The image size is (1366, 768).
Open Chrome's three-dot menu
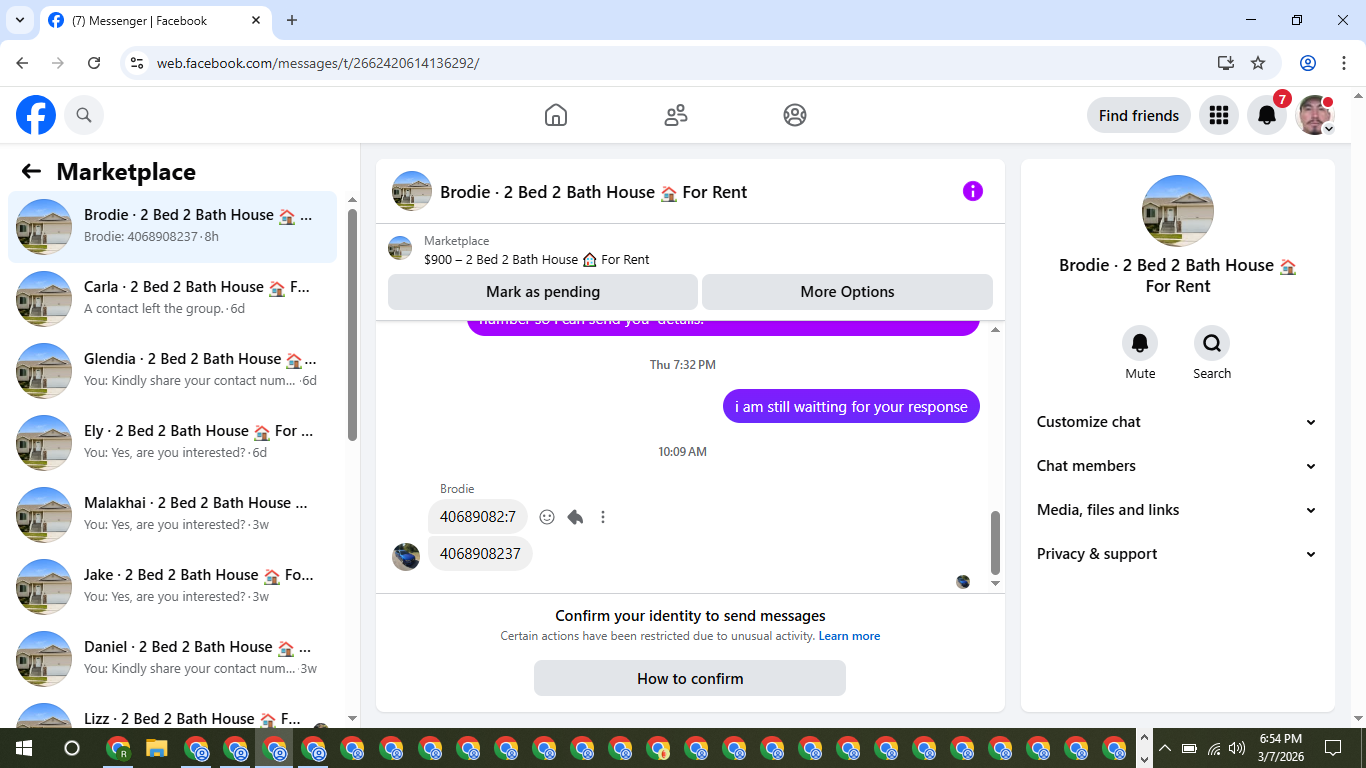1342,63
